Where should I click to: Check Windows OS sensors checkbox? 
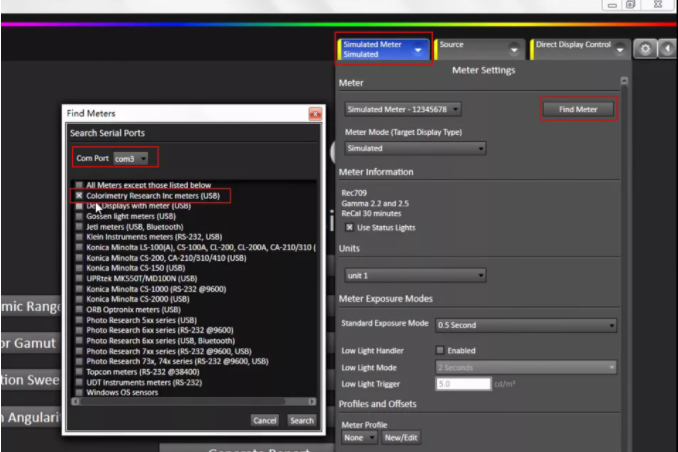coord(79,392)
